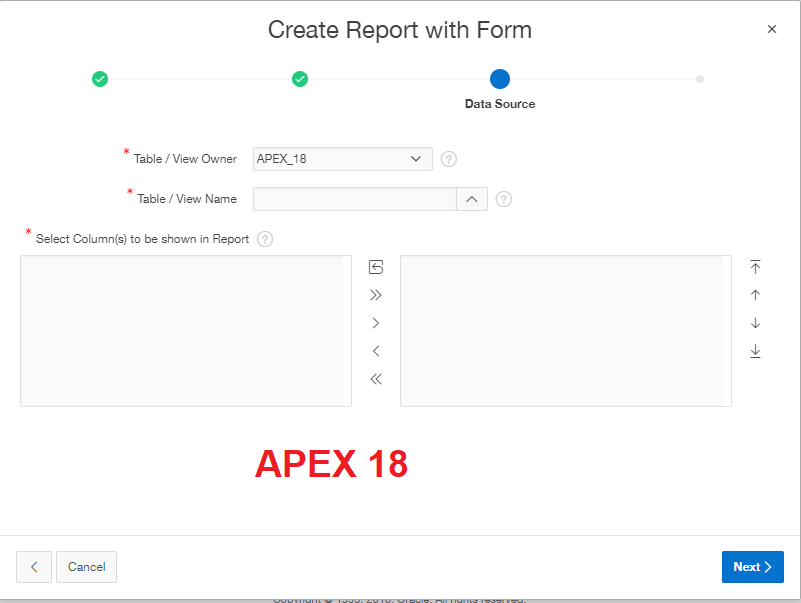Open the Table / View Name list popup
This screenshot has width=801, height=603.
click(472, 199)
